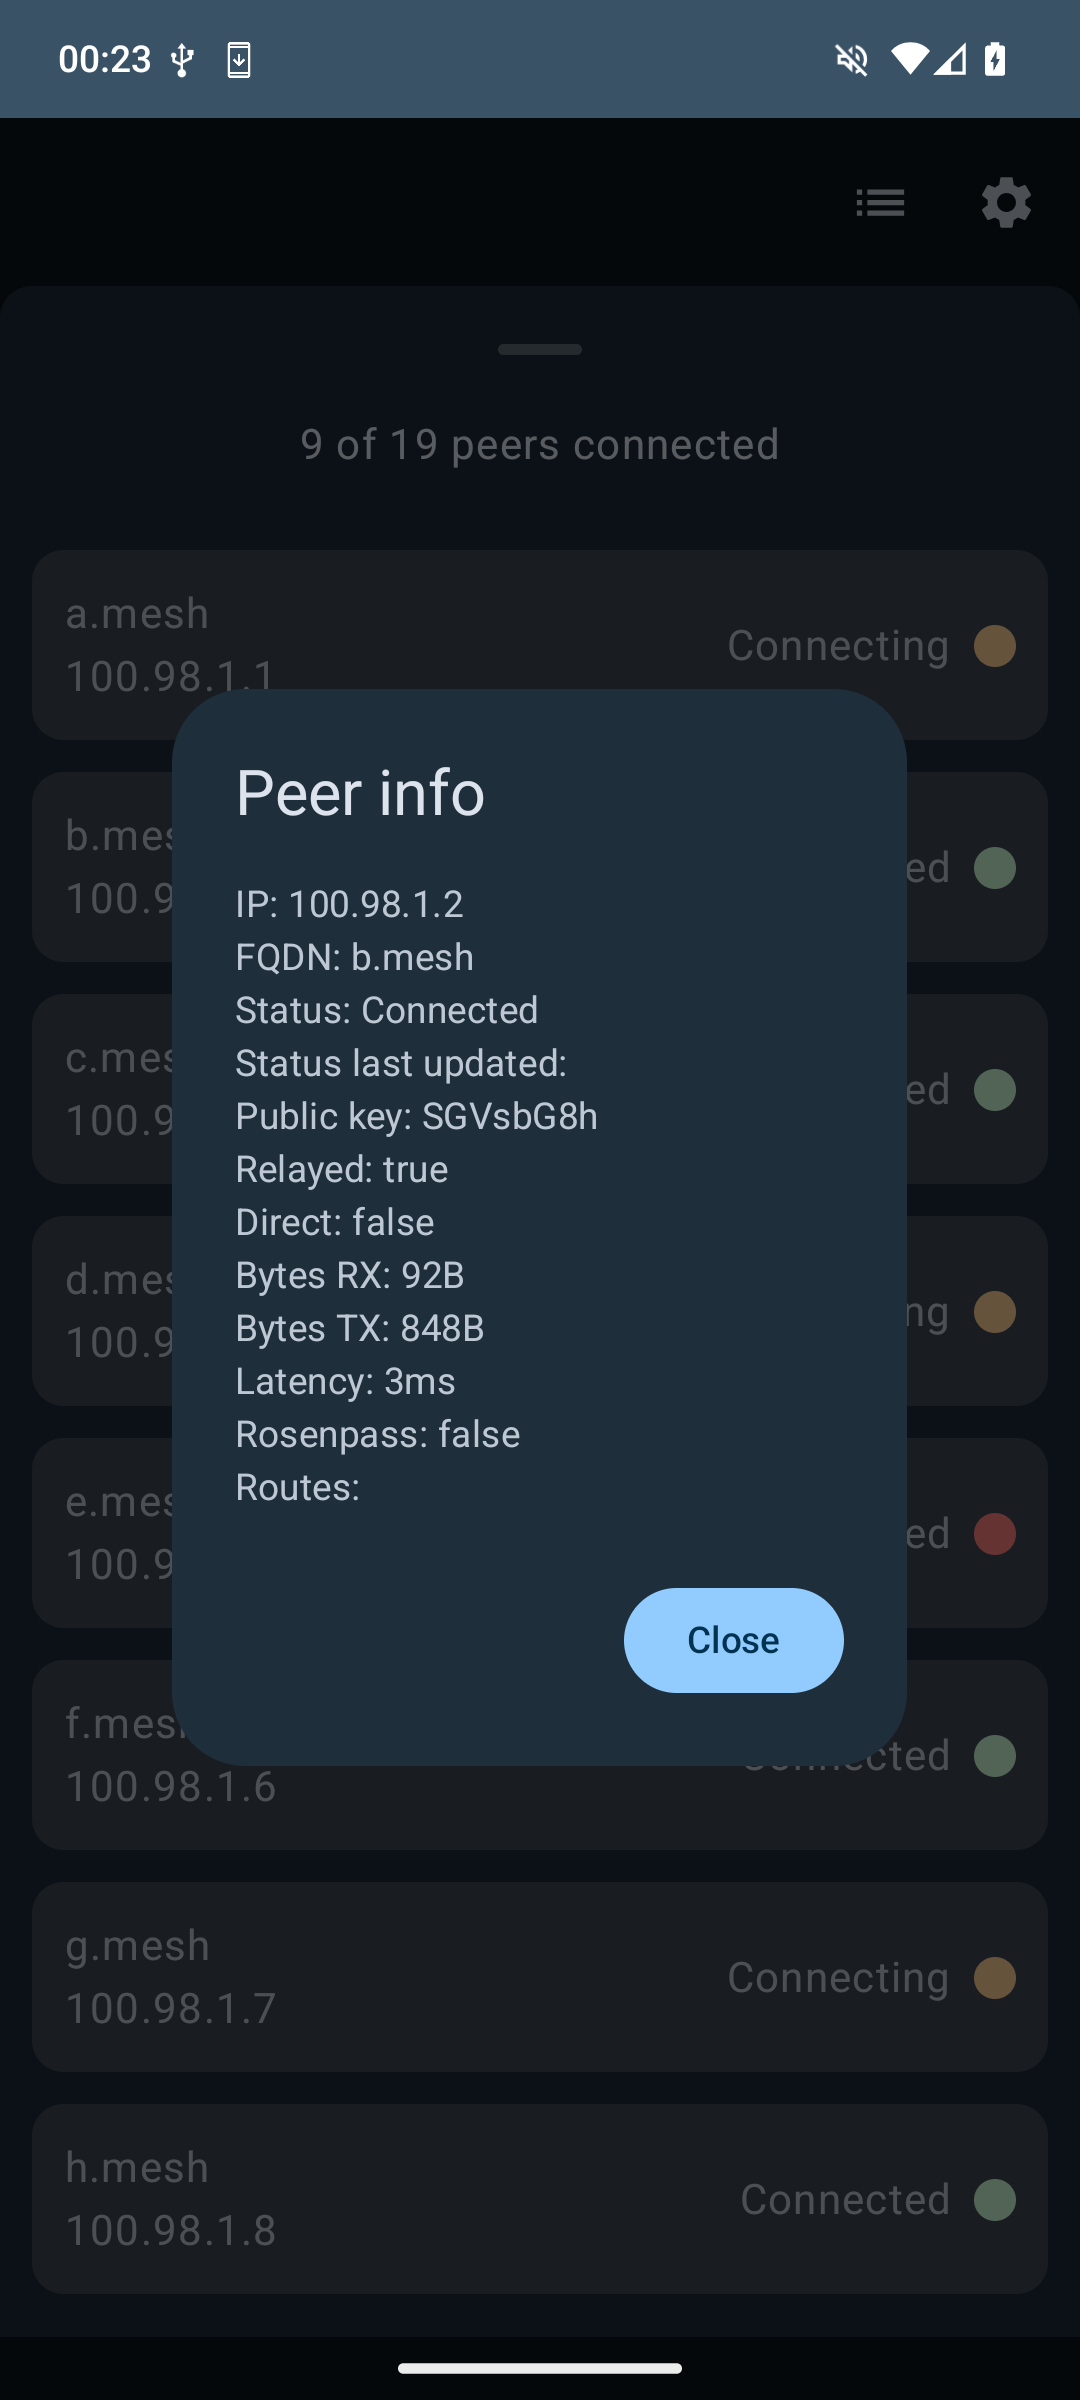Tap the Public key line in dialog

point(416,1116)
